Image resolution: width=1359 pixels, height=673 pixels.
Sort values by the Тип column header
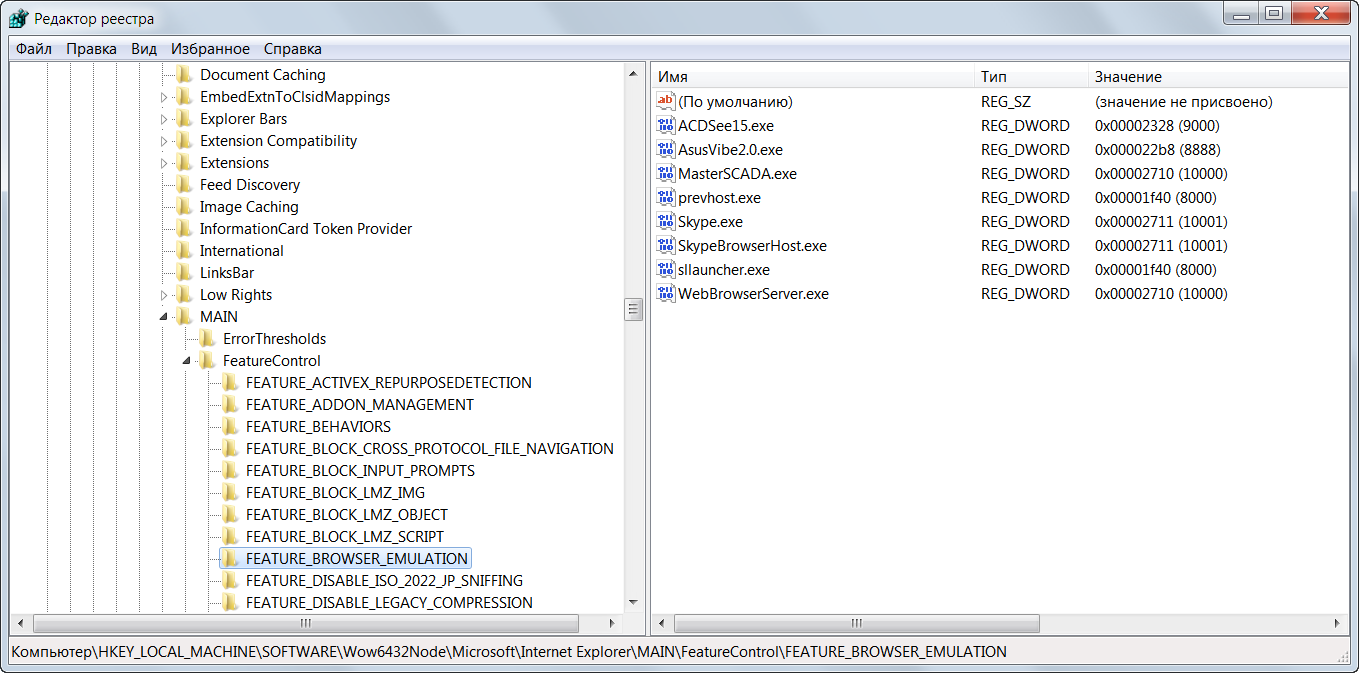(1031, 76)
